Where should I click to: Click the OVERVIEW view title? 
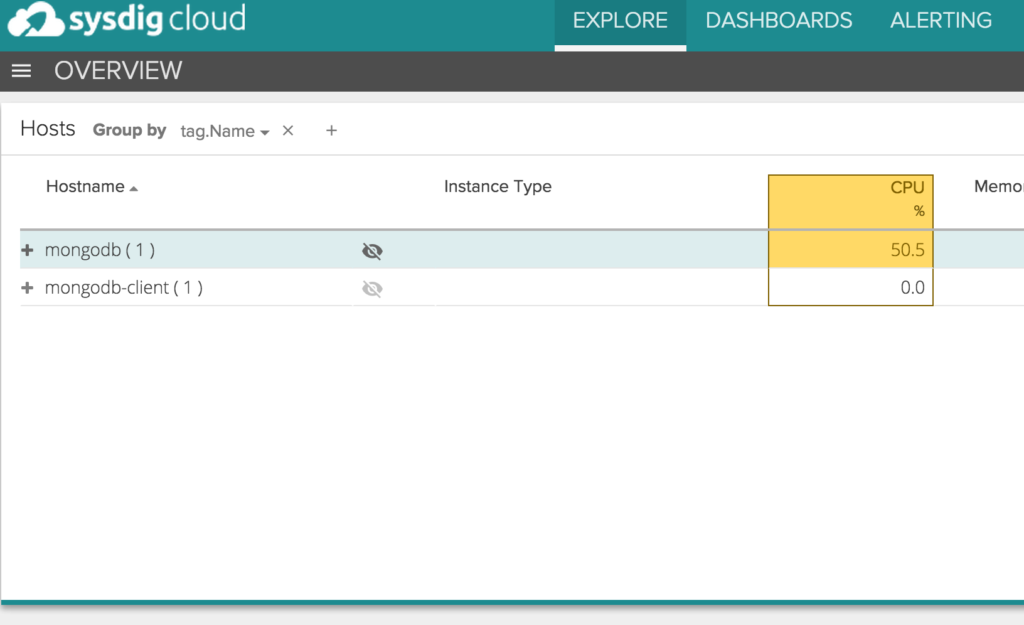[x=118, y=71]
